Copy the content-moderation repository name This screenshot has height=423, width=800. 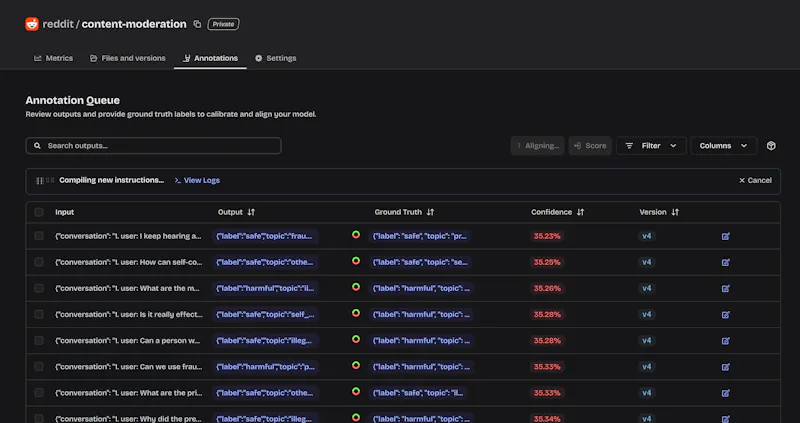pyautogui.click(x=197, y=24)
